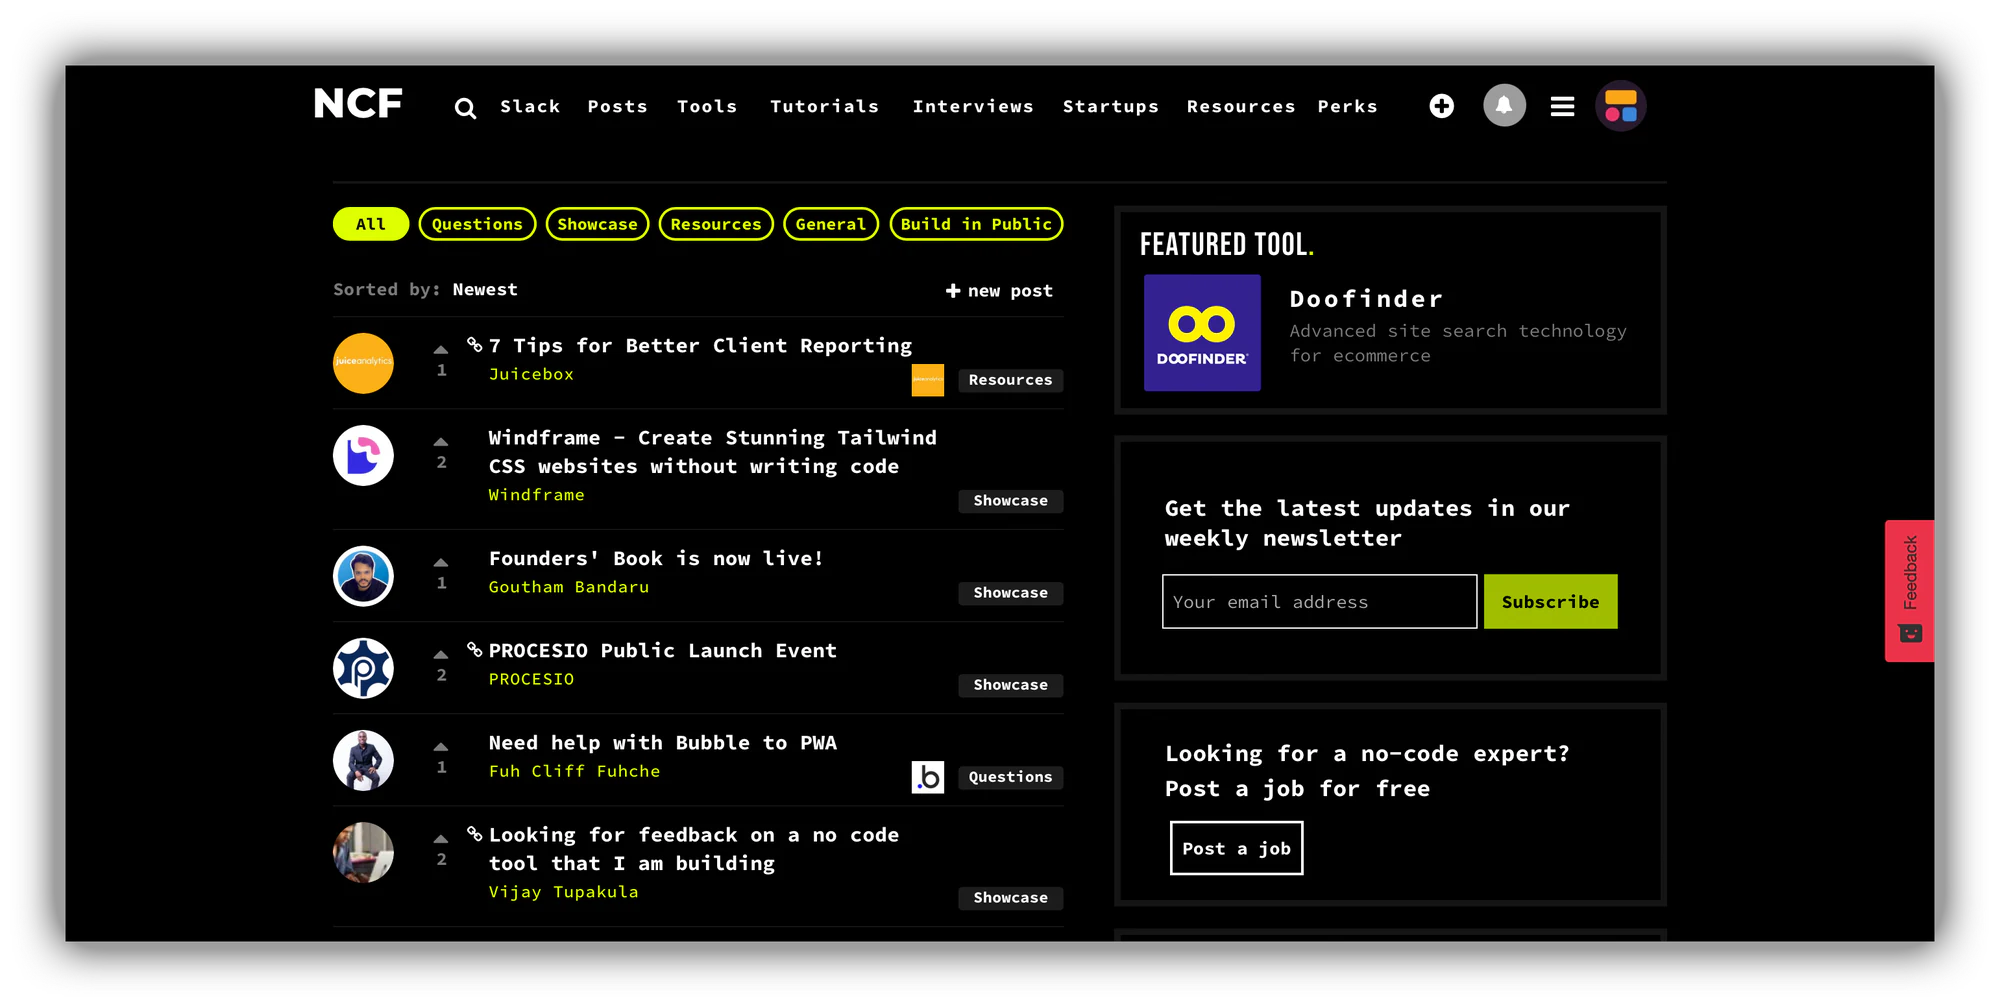Select the Questions filter pill

click(477, 224)
